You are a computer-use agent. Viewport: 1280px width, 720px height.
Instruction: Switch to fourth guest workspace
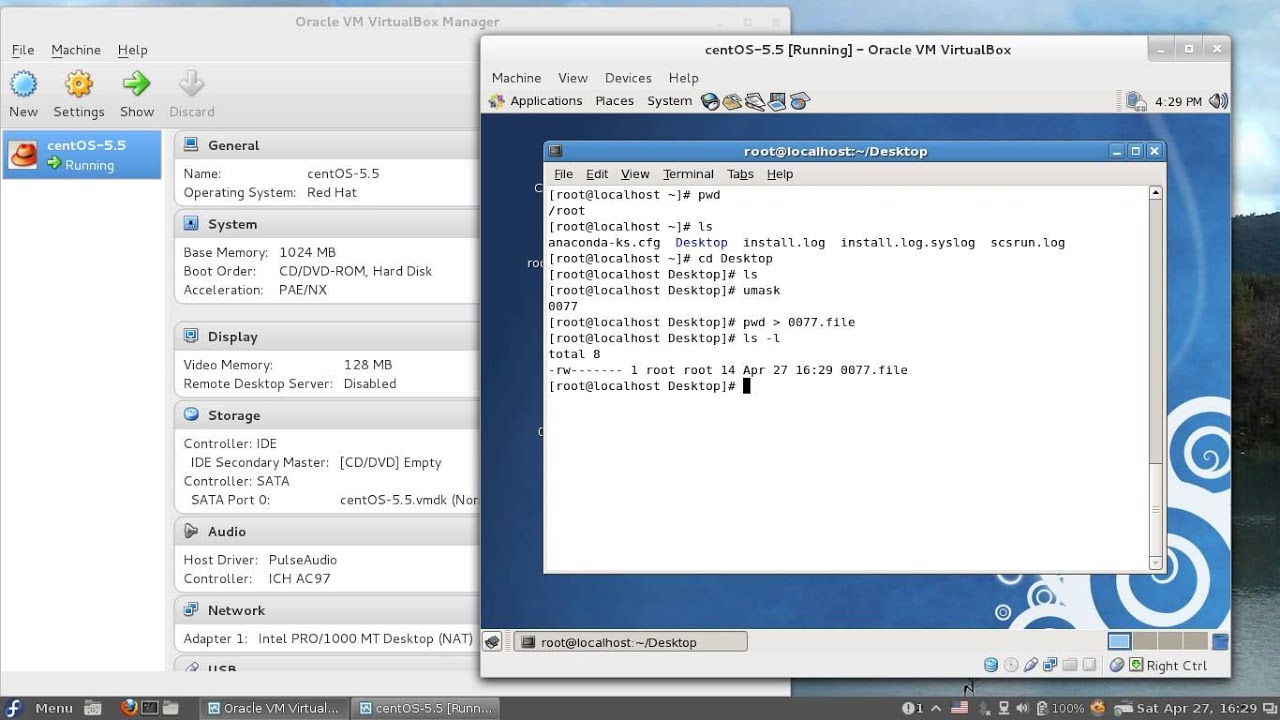[1196, 641]
